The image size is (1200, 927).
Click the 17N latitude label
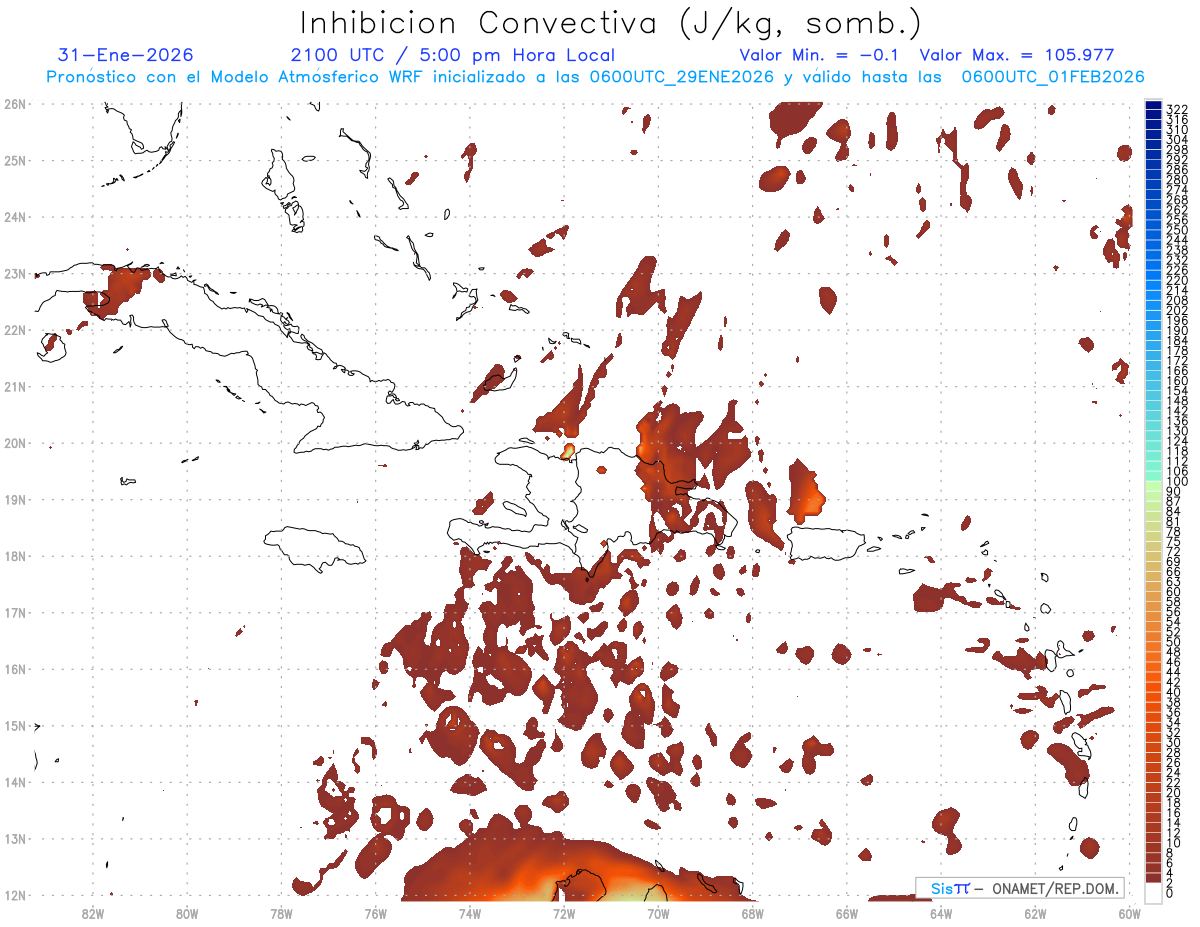point(15,612)
